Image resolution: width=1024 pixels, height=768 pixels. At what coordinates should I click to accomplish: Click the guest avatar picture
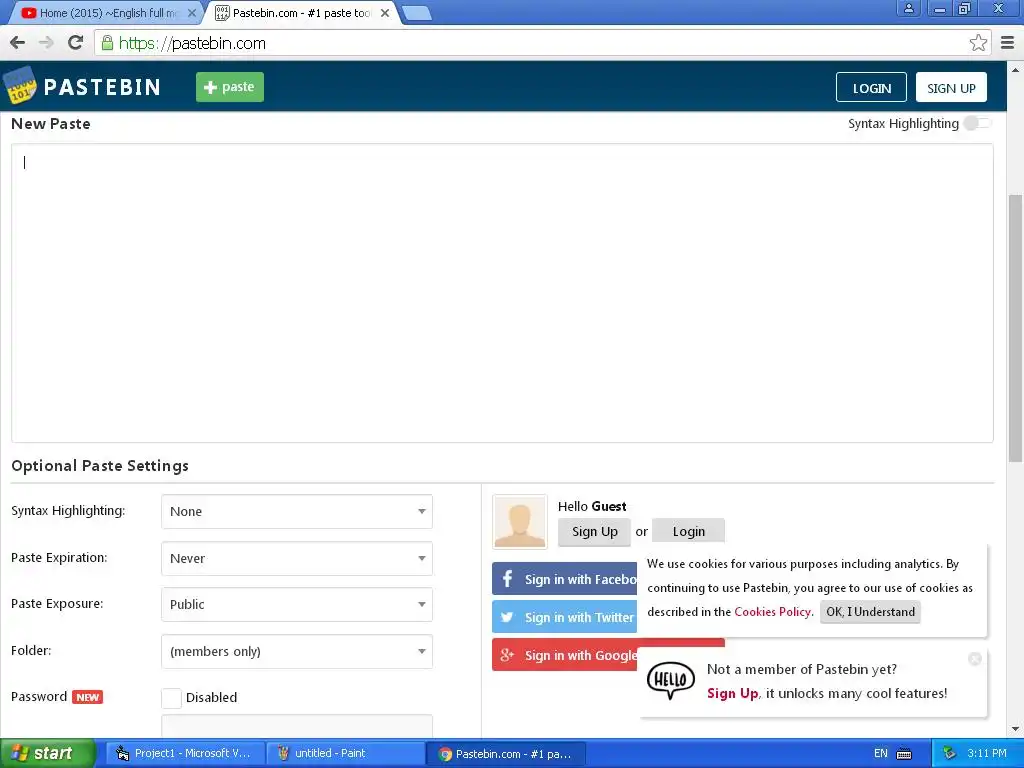520,522
